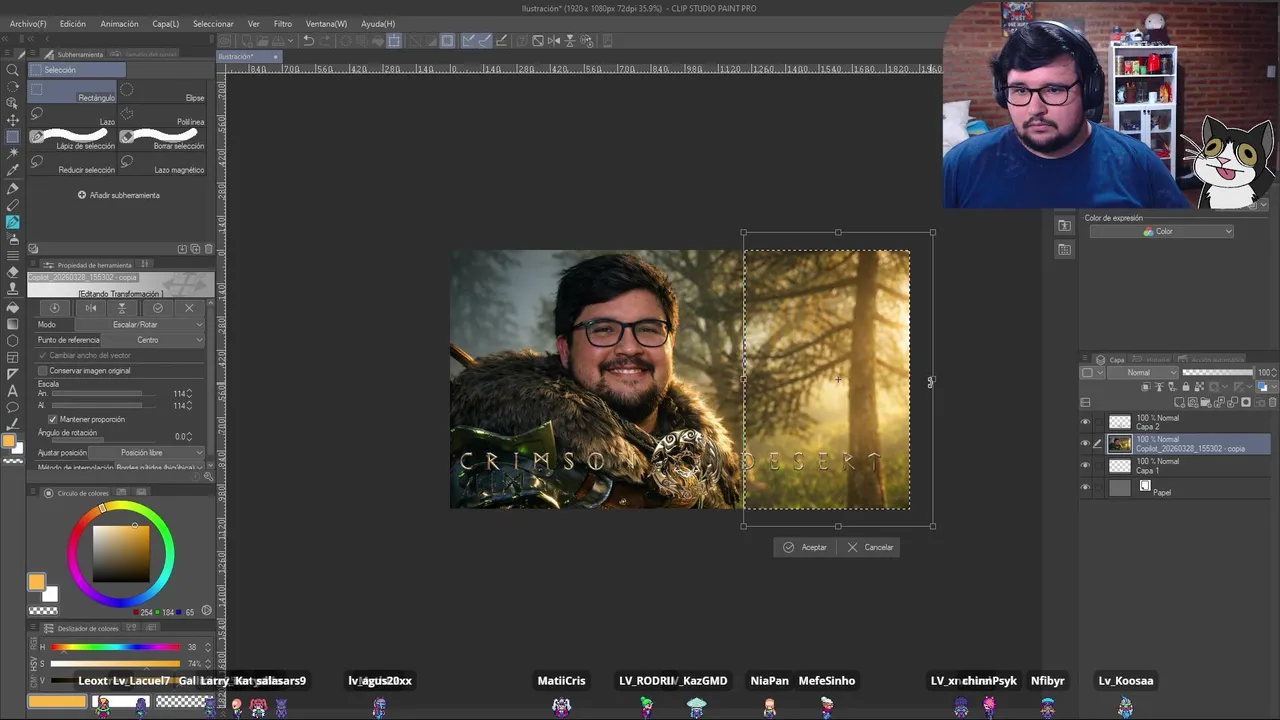
Task: Choose Reducir selección subtool
Action: click(73, 164)
